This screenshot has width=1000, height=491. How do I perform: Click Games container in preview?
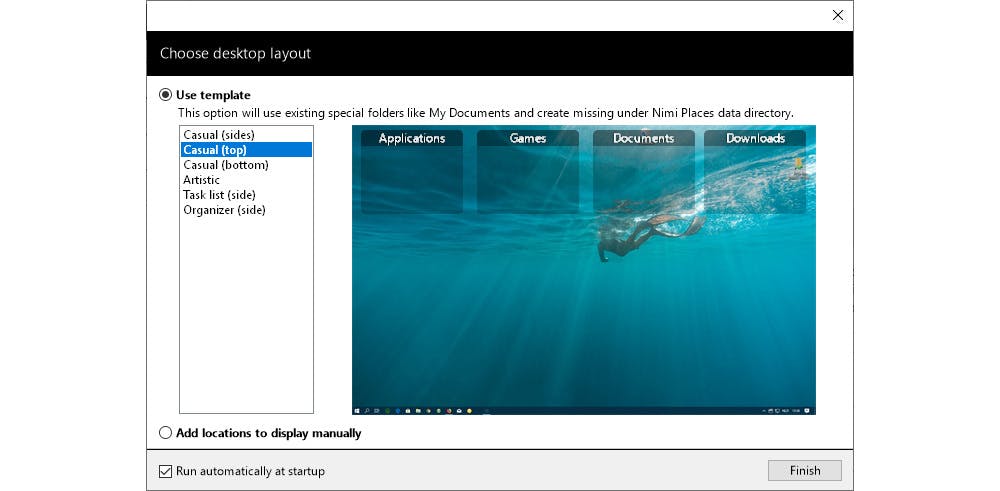(528, 172)
